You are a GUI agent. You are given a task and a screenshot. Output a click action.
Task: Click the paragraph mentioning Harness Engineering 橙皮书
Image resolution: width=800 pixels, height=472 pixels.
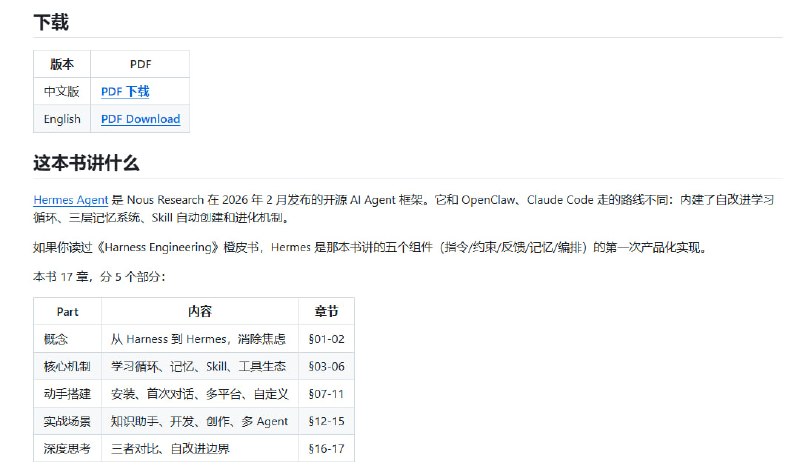[370, 247]
